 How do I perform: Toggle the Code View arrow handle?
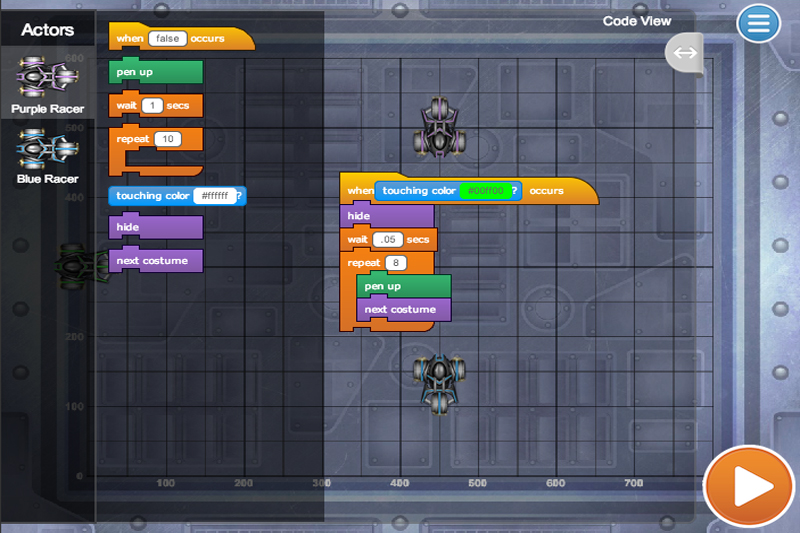684,53
